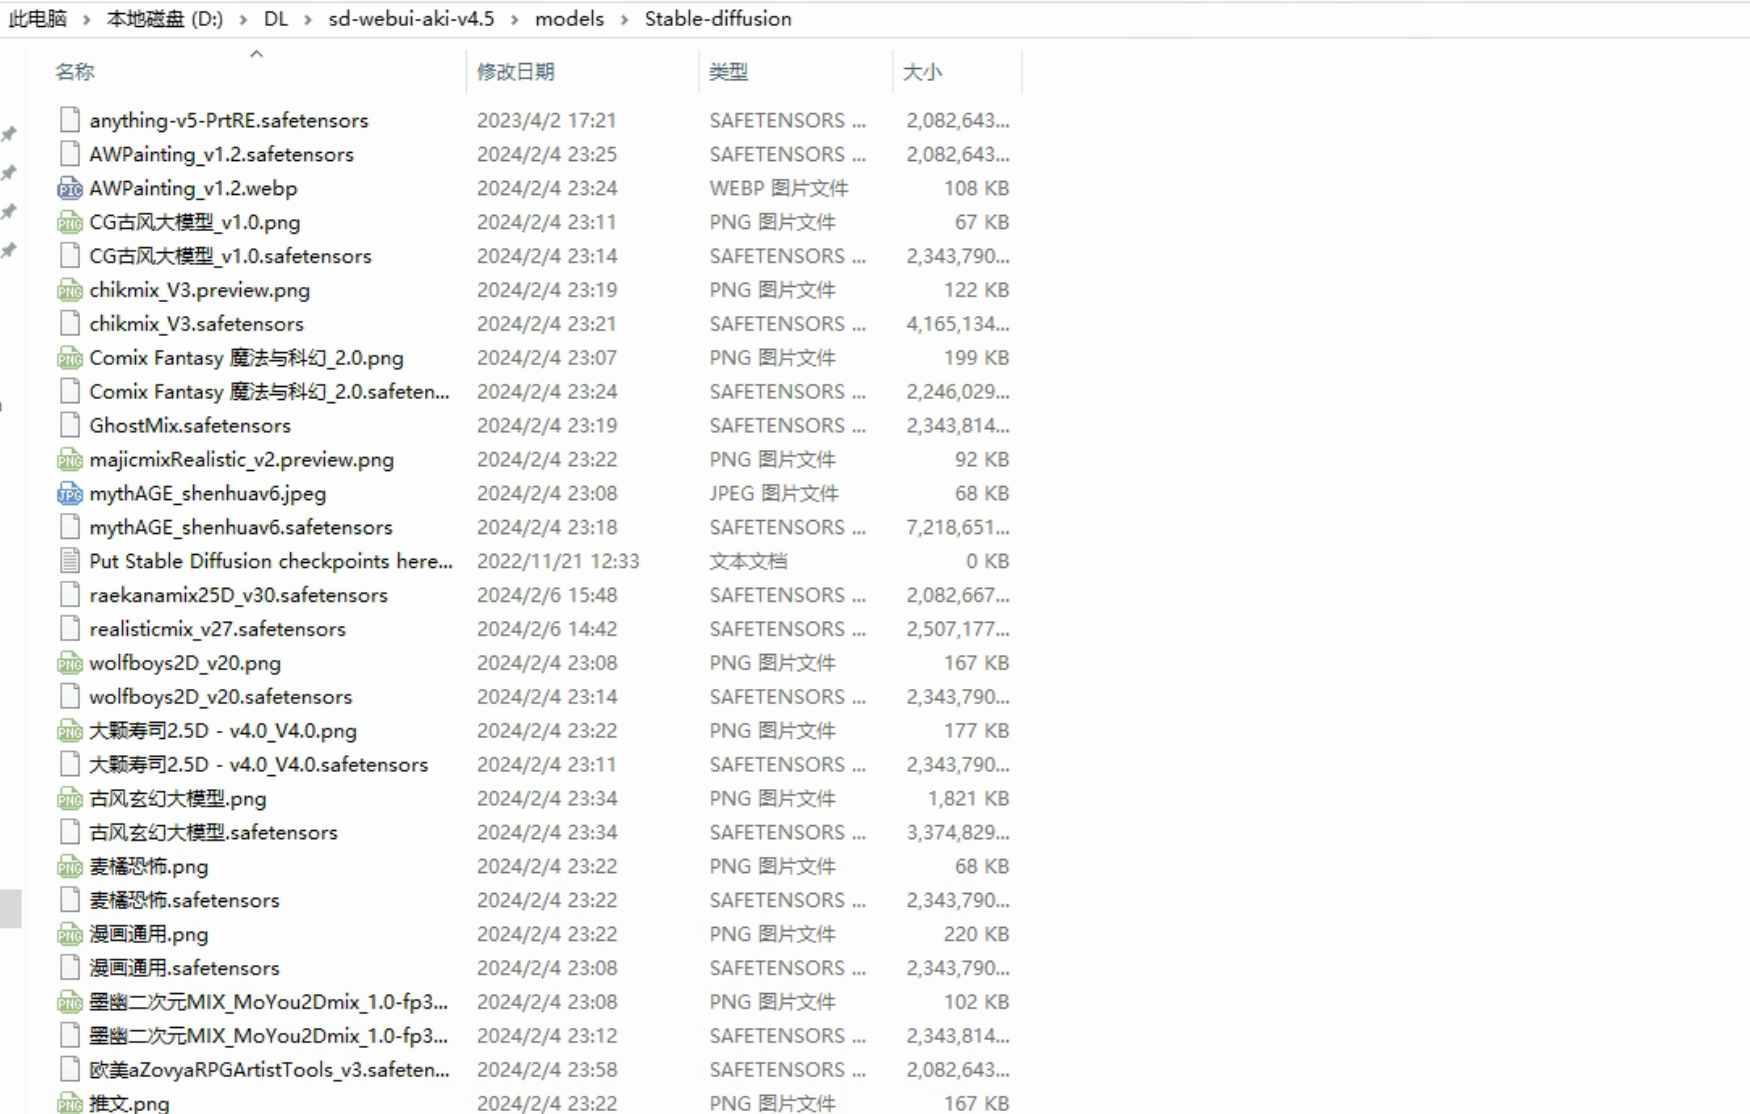1750x1114 pixels.
Task: Click the chikmix_V3.safetensors file icon
Action: tap(69, 324)
